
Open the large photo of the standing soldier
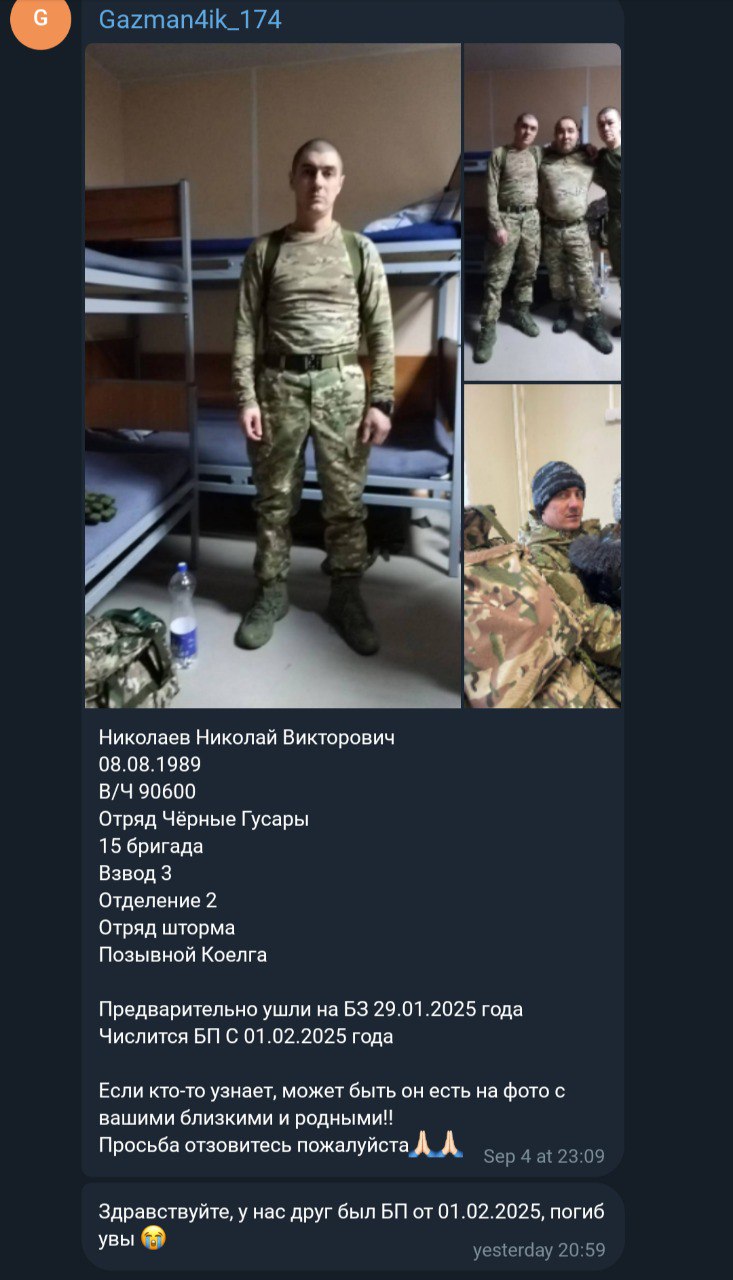[x=273, y=376]
